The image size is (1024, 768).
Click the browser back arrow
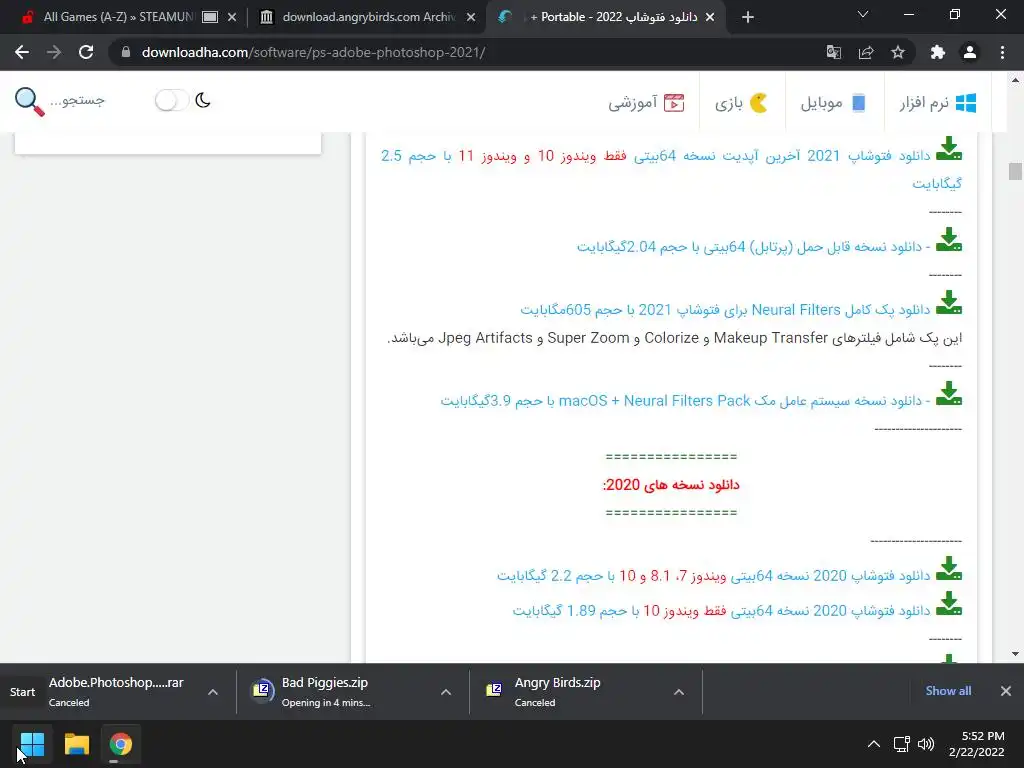(x=22, y=52)
